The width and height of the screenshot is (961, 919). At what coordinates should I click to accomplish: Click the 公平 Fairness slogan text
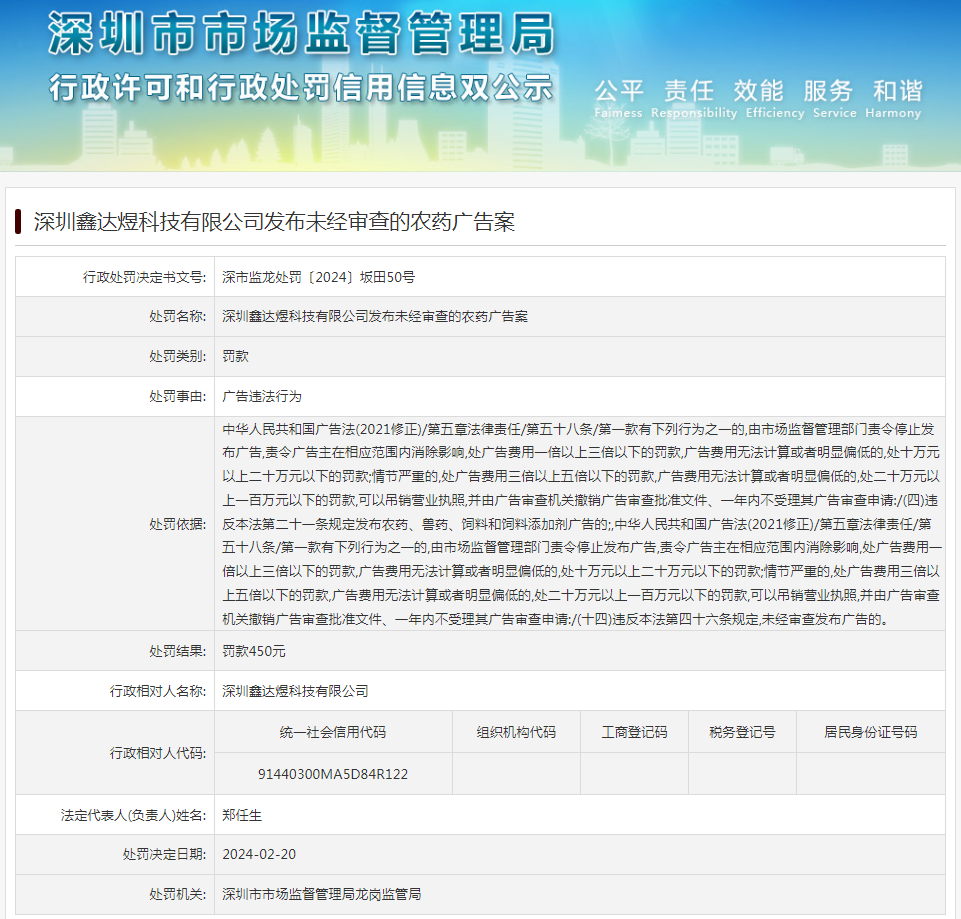(x=618, y=98)
